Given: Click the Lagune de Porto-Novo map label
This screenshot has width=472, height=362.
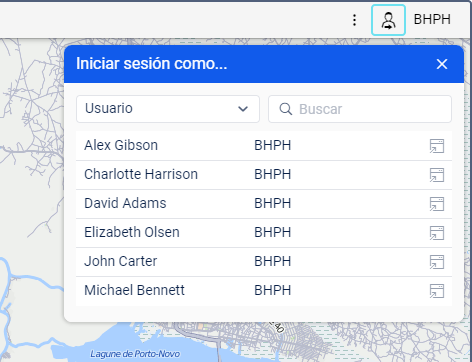Looking at the screenshot, I should pyautogui.click(x=135, y=354).
